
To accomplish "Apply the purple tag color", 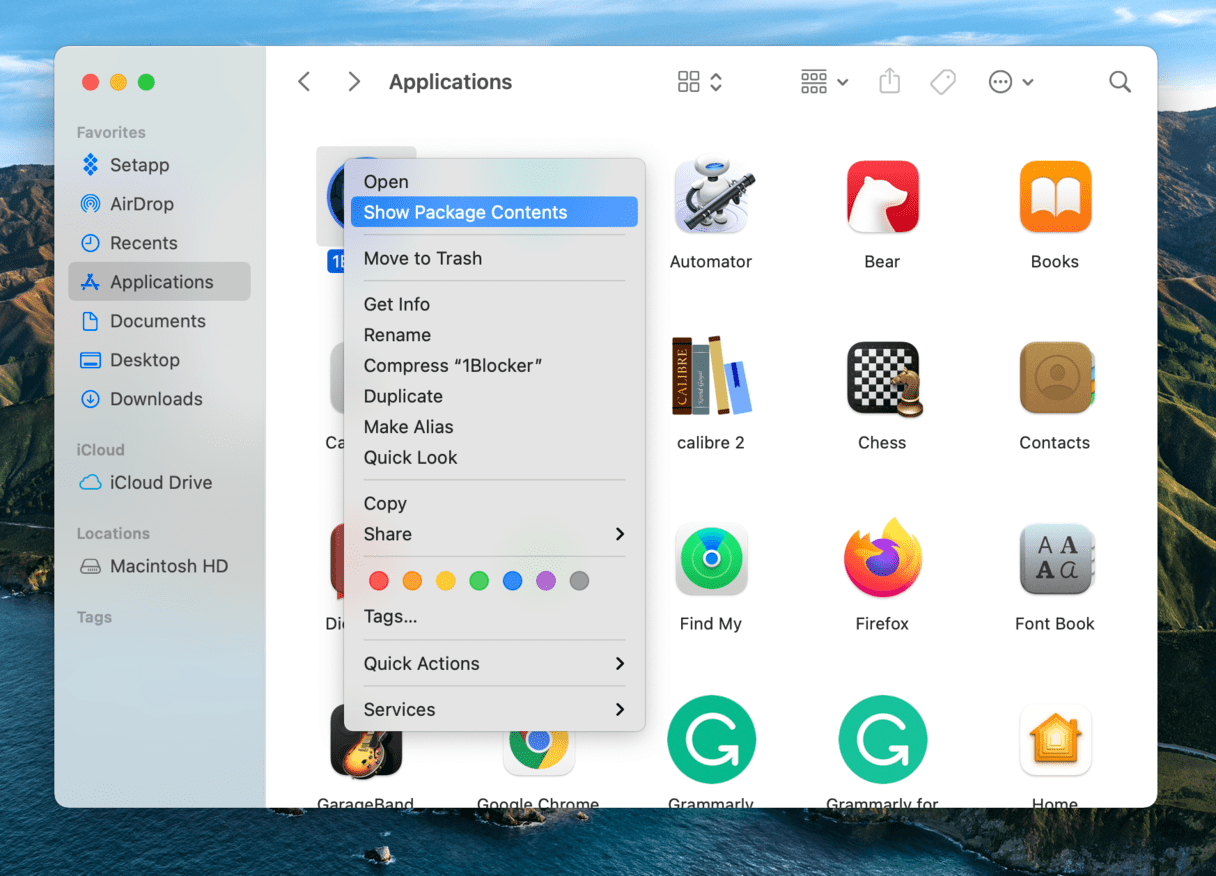I will [546, 580].
